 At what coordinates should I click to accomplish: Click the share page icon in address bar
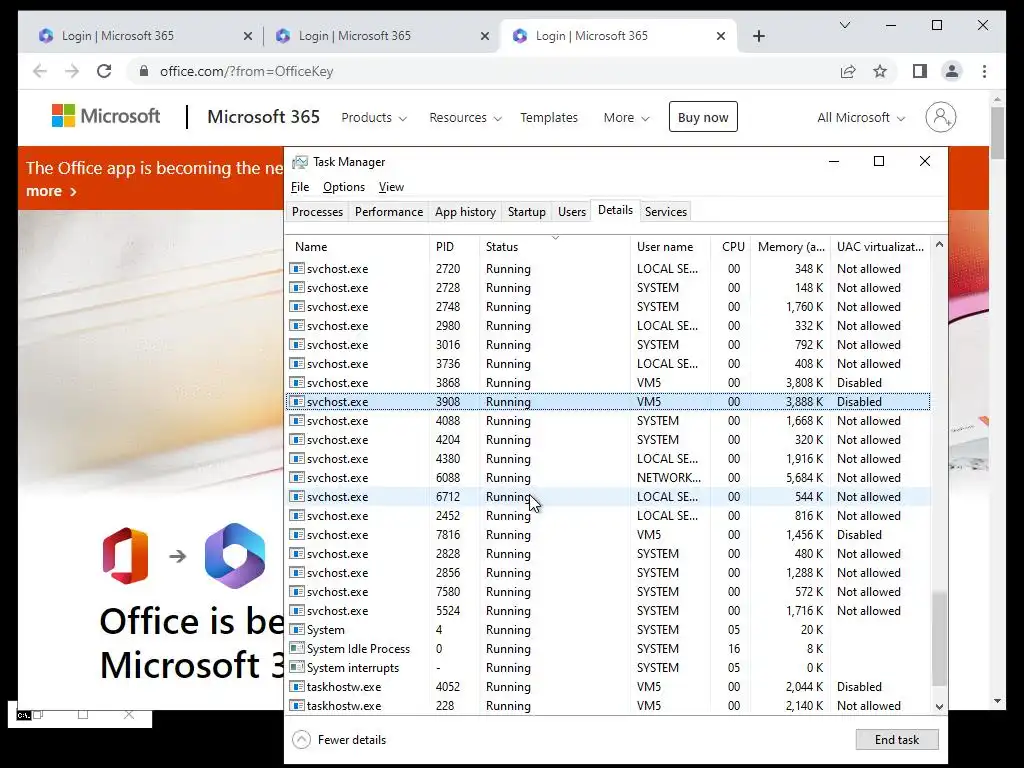tap(848, 71)
